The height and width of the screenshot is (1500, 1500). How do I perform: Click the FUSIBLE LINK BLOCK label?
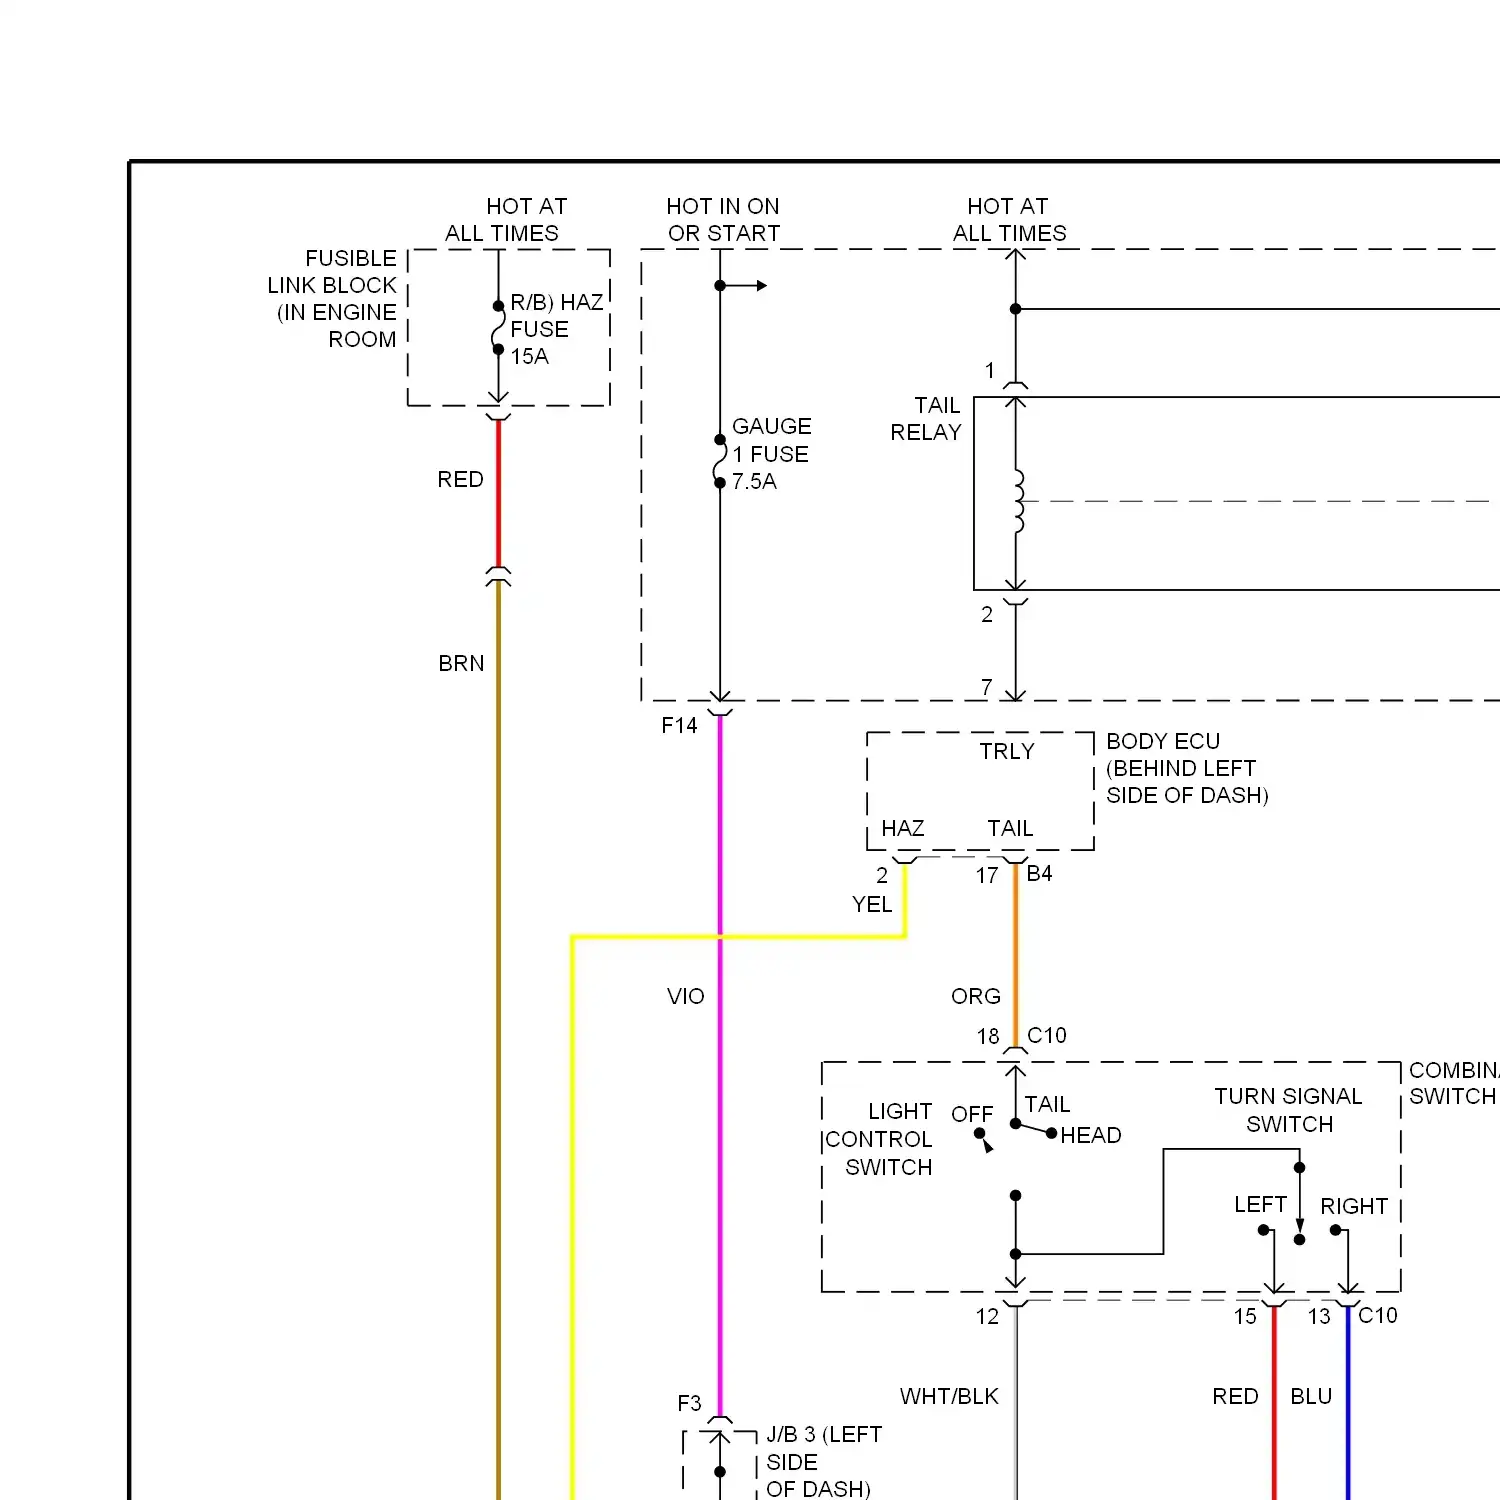332,299
